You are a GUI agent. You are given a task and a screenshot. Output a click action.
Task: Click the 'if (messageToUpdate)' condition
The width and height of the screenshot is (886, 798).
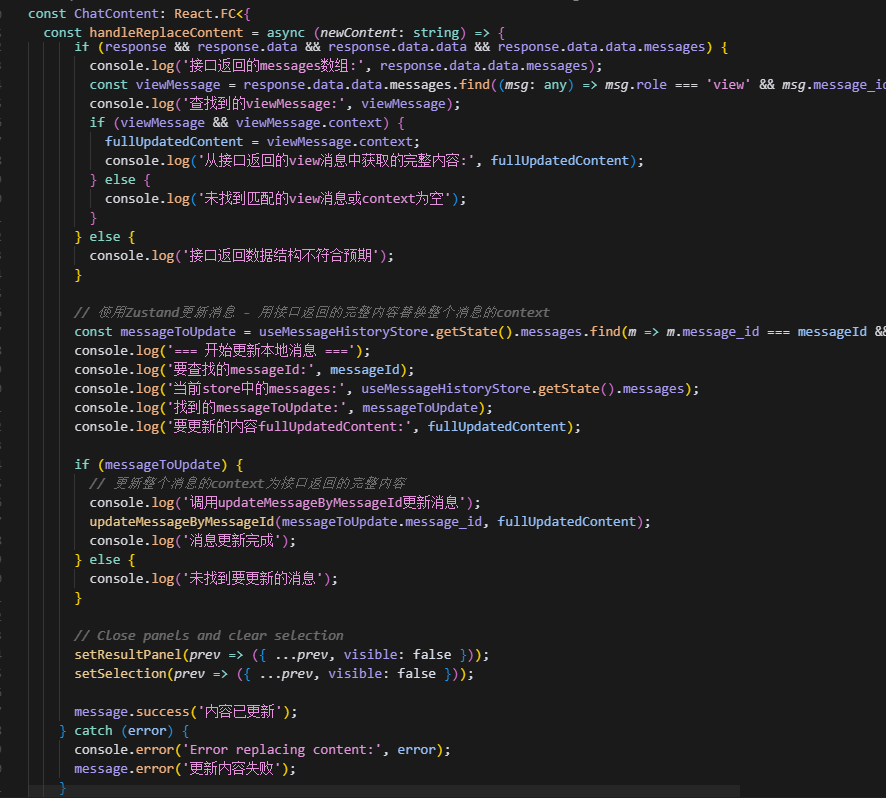(x=158, y=465)
